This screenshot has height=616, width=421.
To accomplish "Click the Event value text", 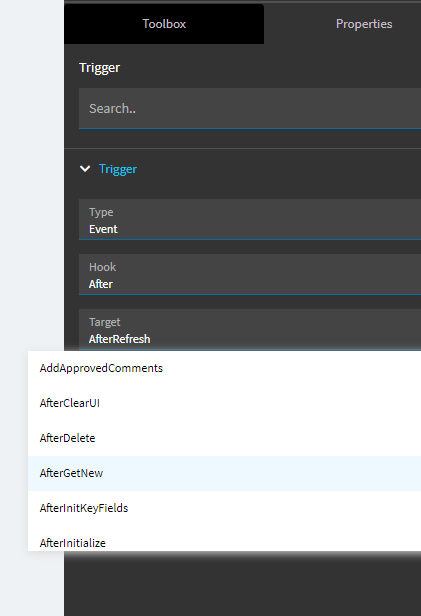I will (x=103, y=229).
